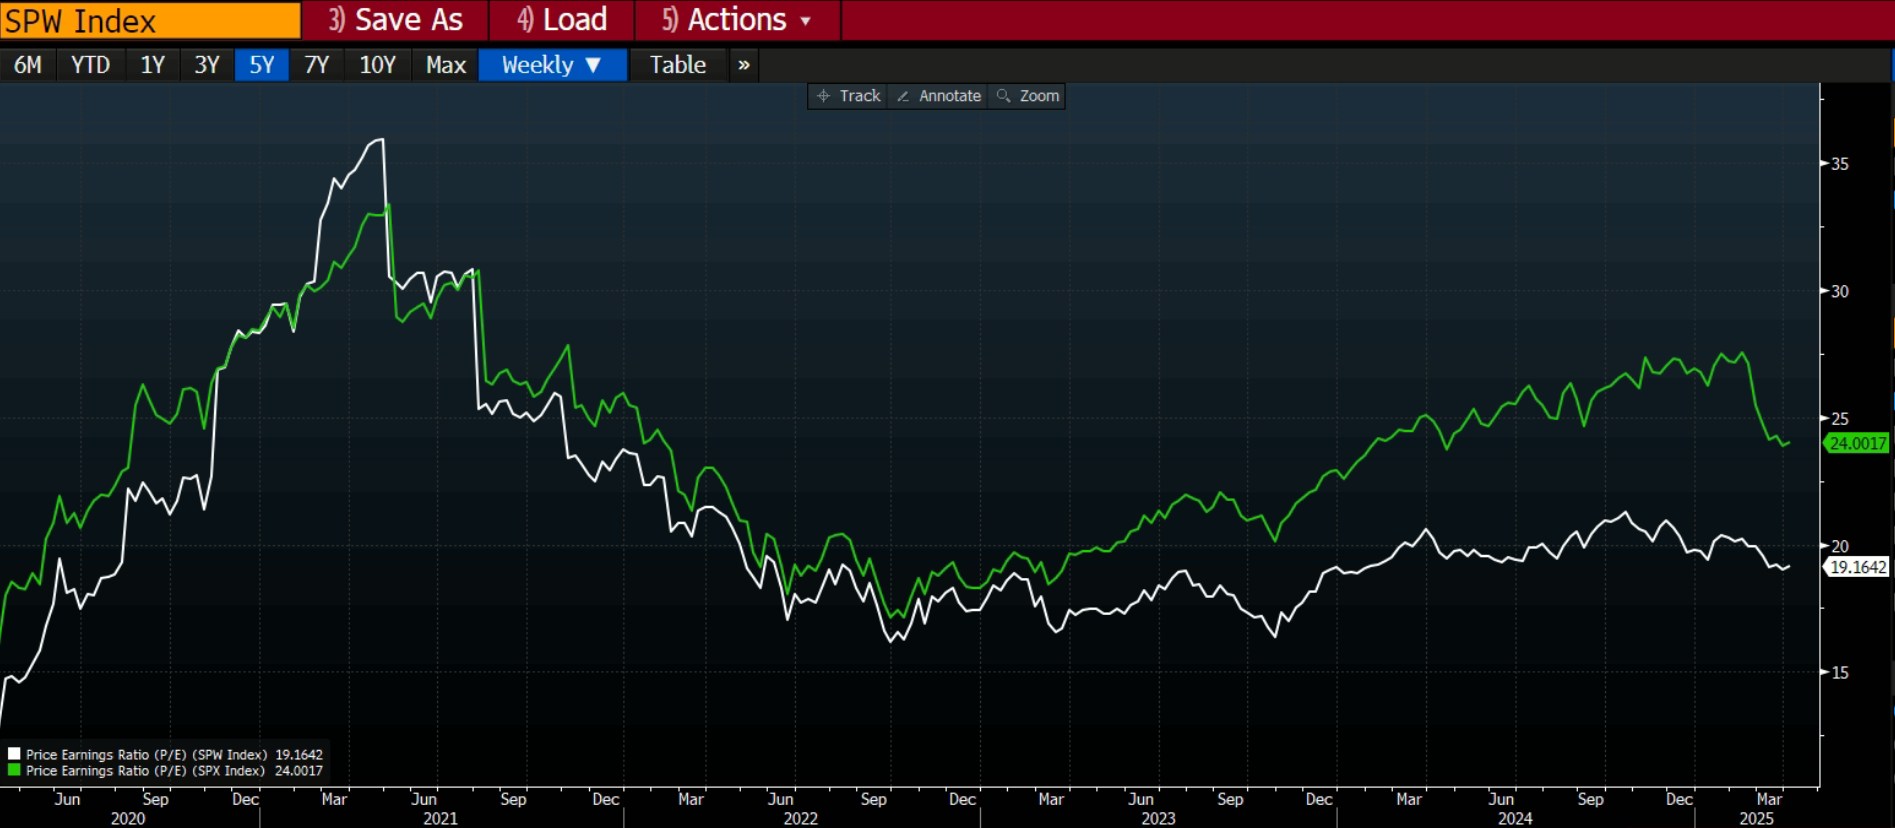1895x828 pixels.
Task: Activate the Annotate pencil tool
Action: 939,96
